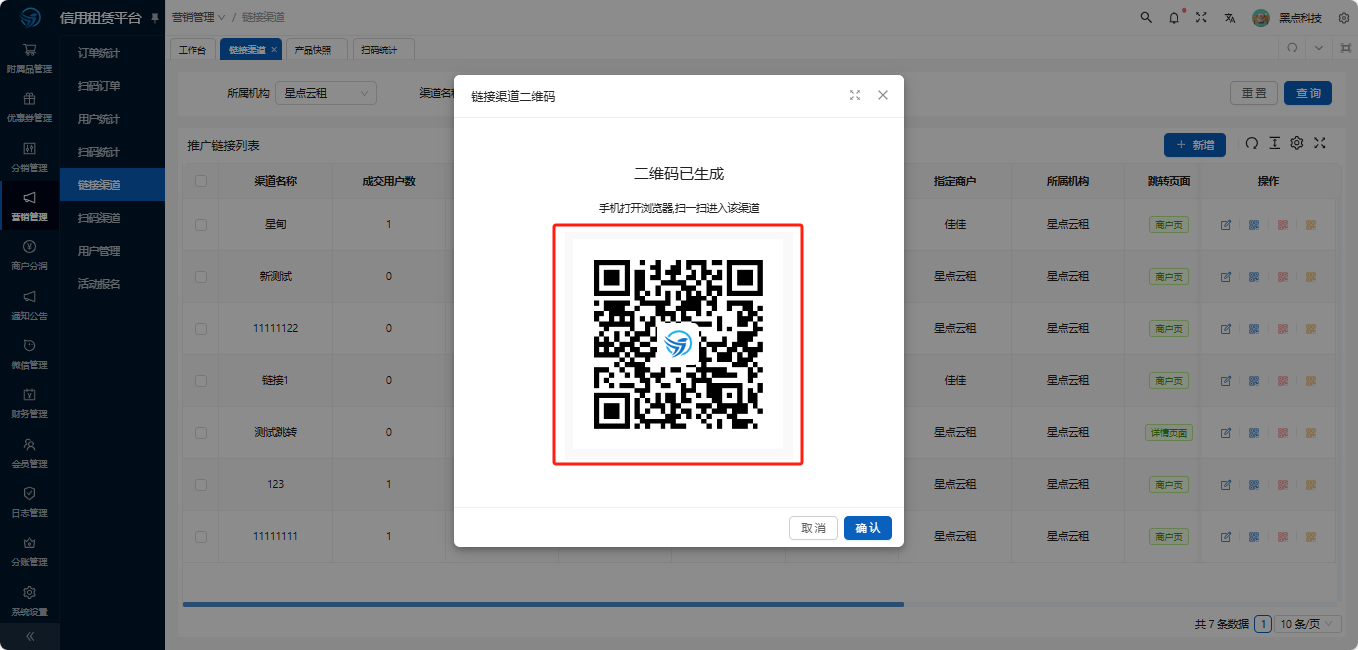Collapse the sidebar with double-chevron icon

point(30,636)
